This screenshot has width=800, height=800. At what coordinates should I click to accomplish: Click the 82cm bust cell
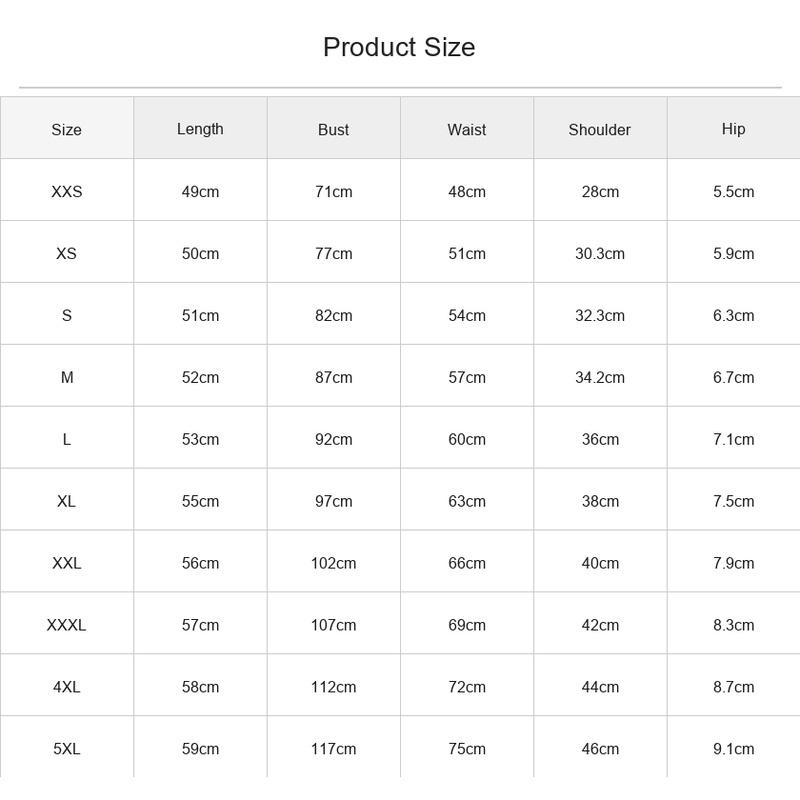(333, 315)
